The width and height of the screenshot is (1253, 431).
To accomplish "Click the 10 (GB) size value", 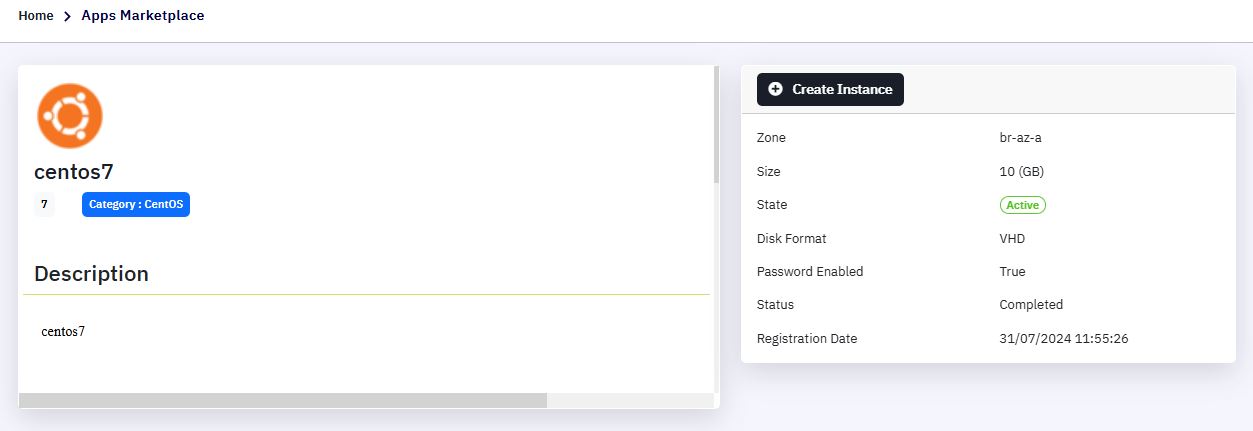I will click(x=1022, y=171).
